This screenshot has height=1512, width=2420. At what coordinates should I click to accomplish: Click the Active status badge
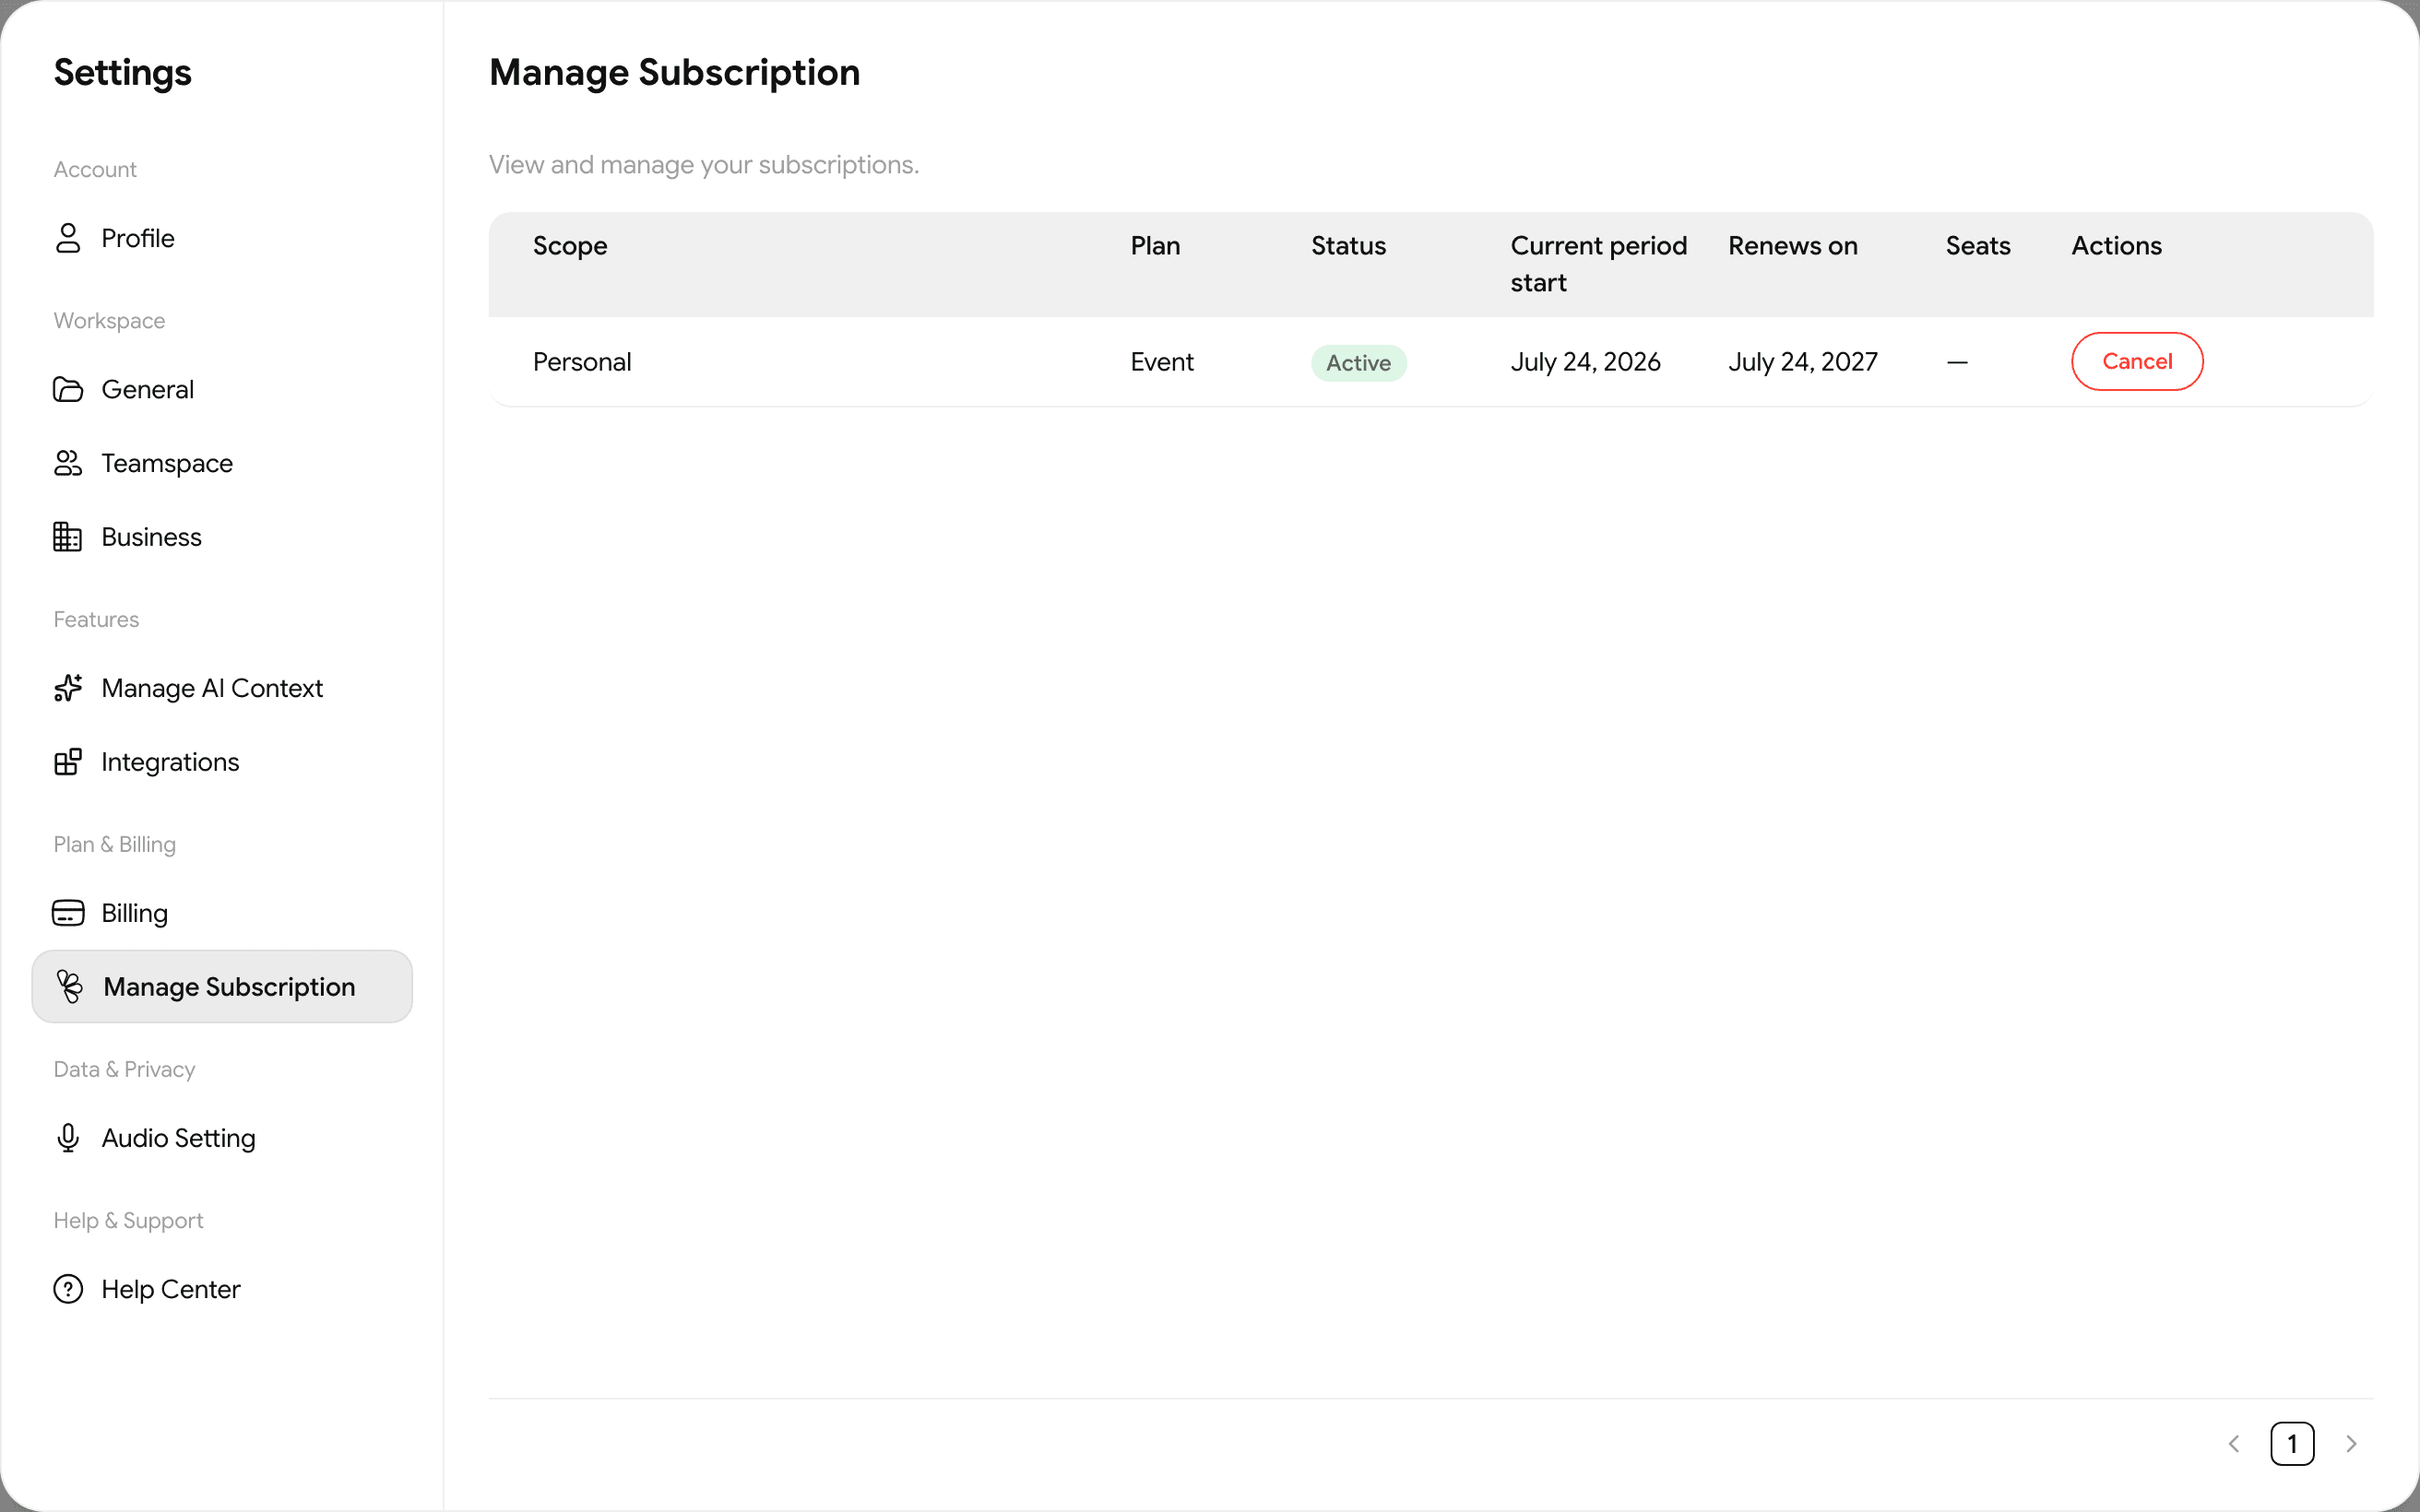[1359, 363]
